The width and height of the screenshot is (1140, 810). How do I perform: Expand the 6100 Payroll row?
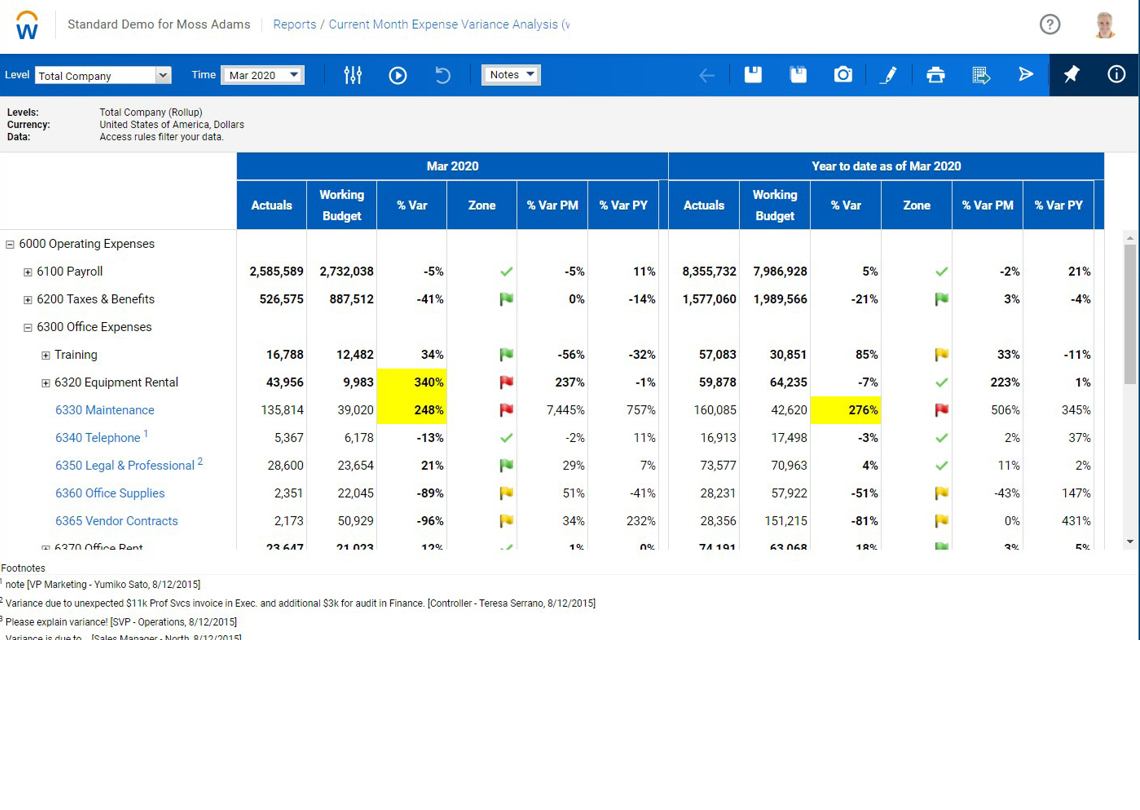coord(28,272)
